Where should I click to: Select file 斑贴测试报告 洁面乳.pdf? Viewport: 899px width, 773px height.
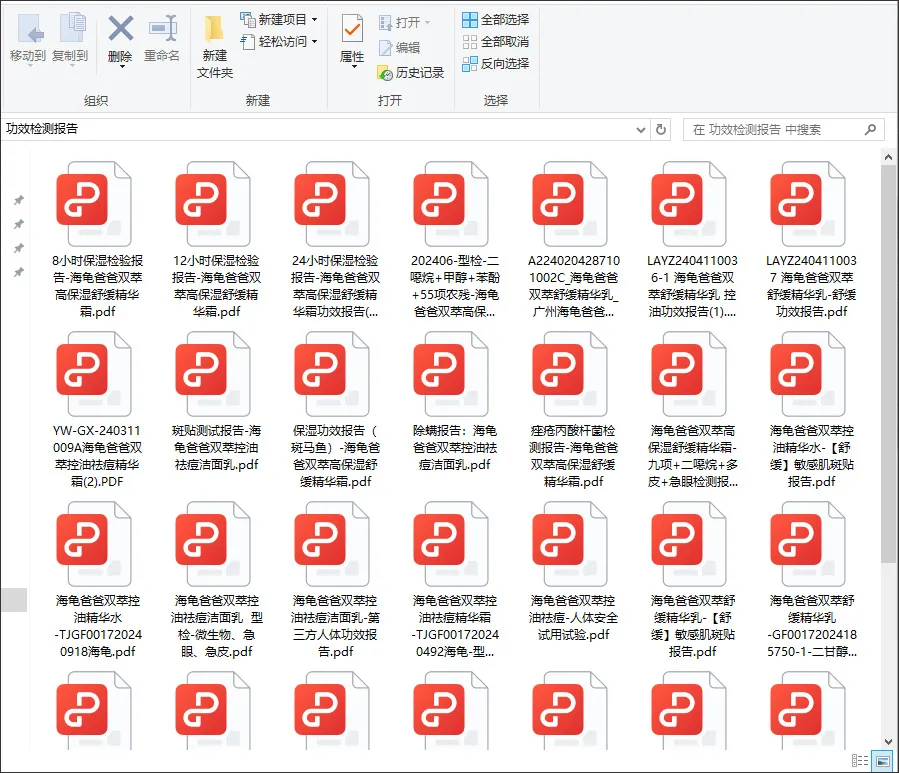click(x=216, y=401)
